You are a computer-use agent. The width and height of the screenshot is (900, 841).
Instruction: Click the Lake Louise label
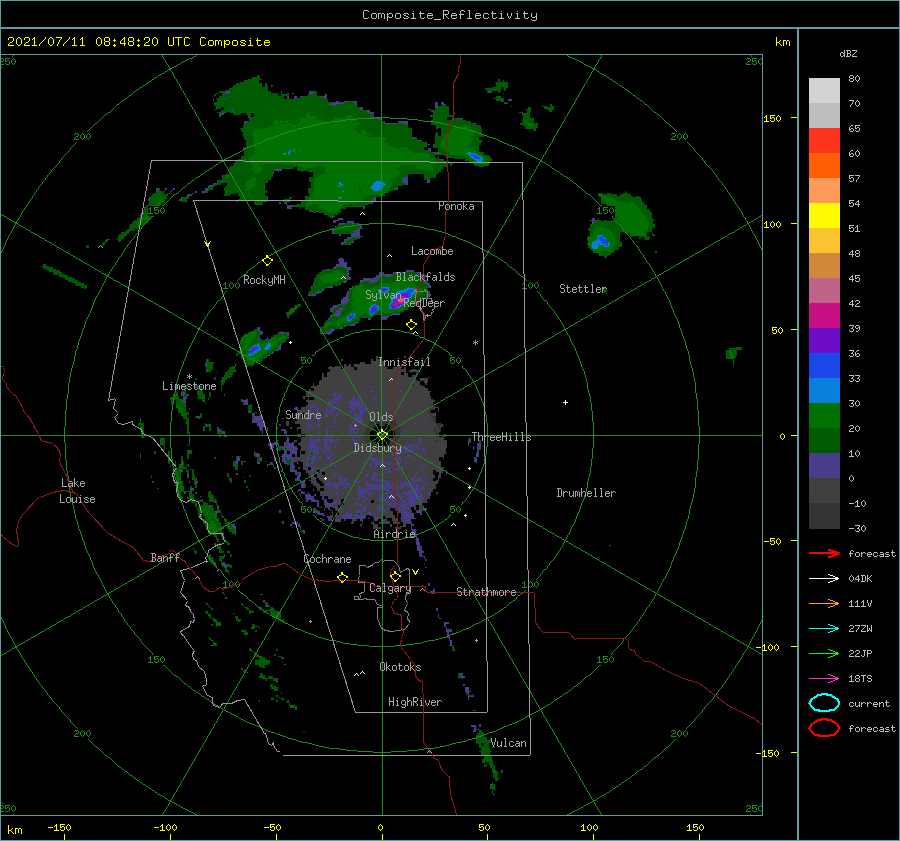coord(77,491)
